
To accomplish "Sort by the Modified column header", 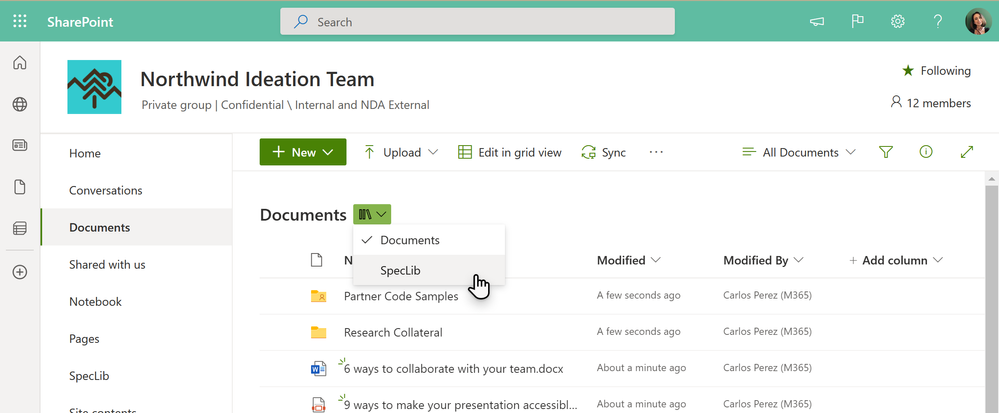I will click(628, 260).
